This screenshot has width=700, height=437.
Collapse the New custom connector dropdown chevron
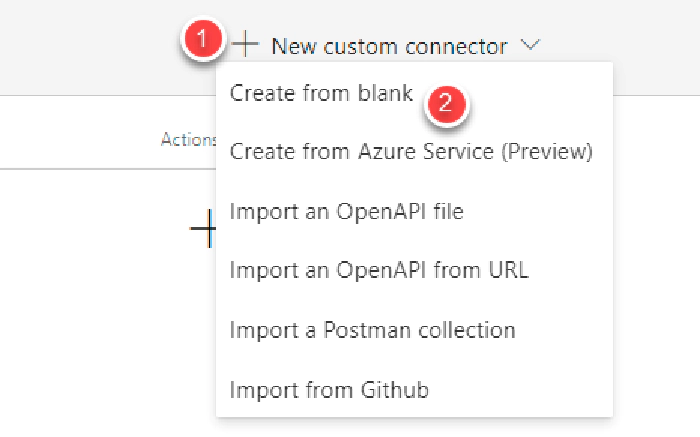coord(530,45)
